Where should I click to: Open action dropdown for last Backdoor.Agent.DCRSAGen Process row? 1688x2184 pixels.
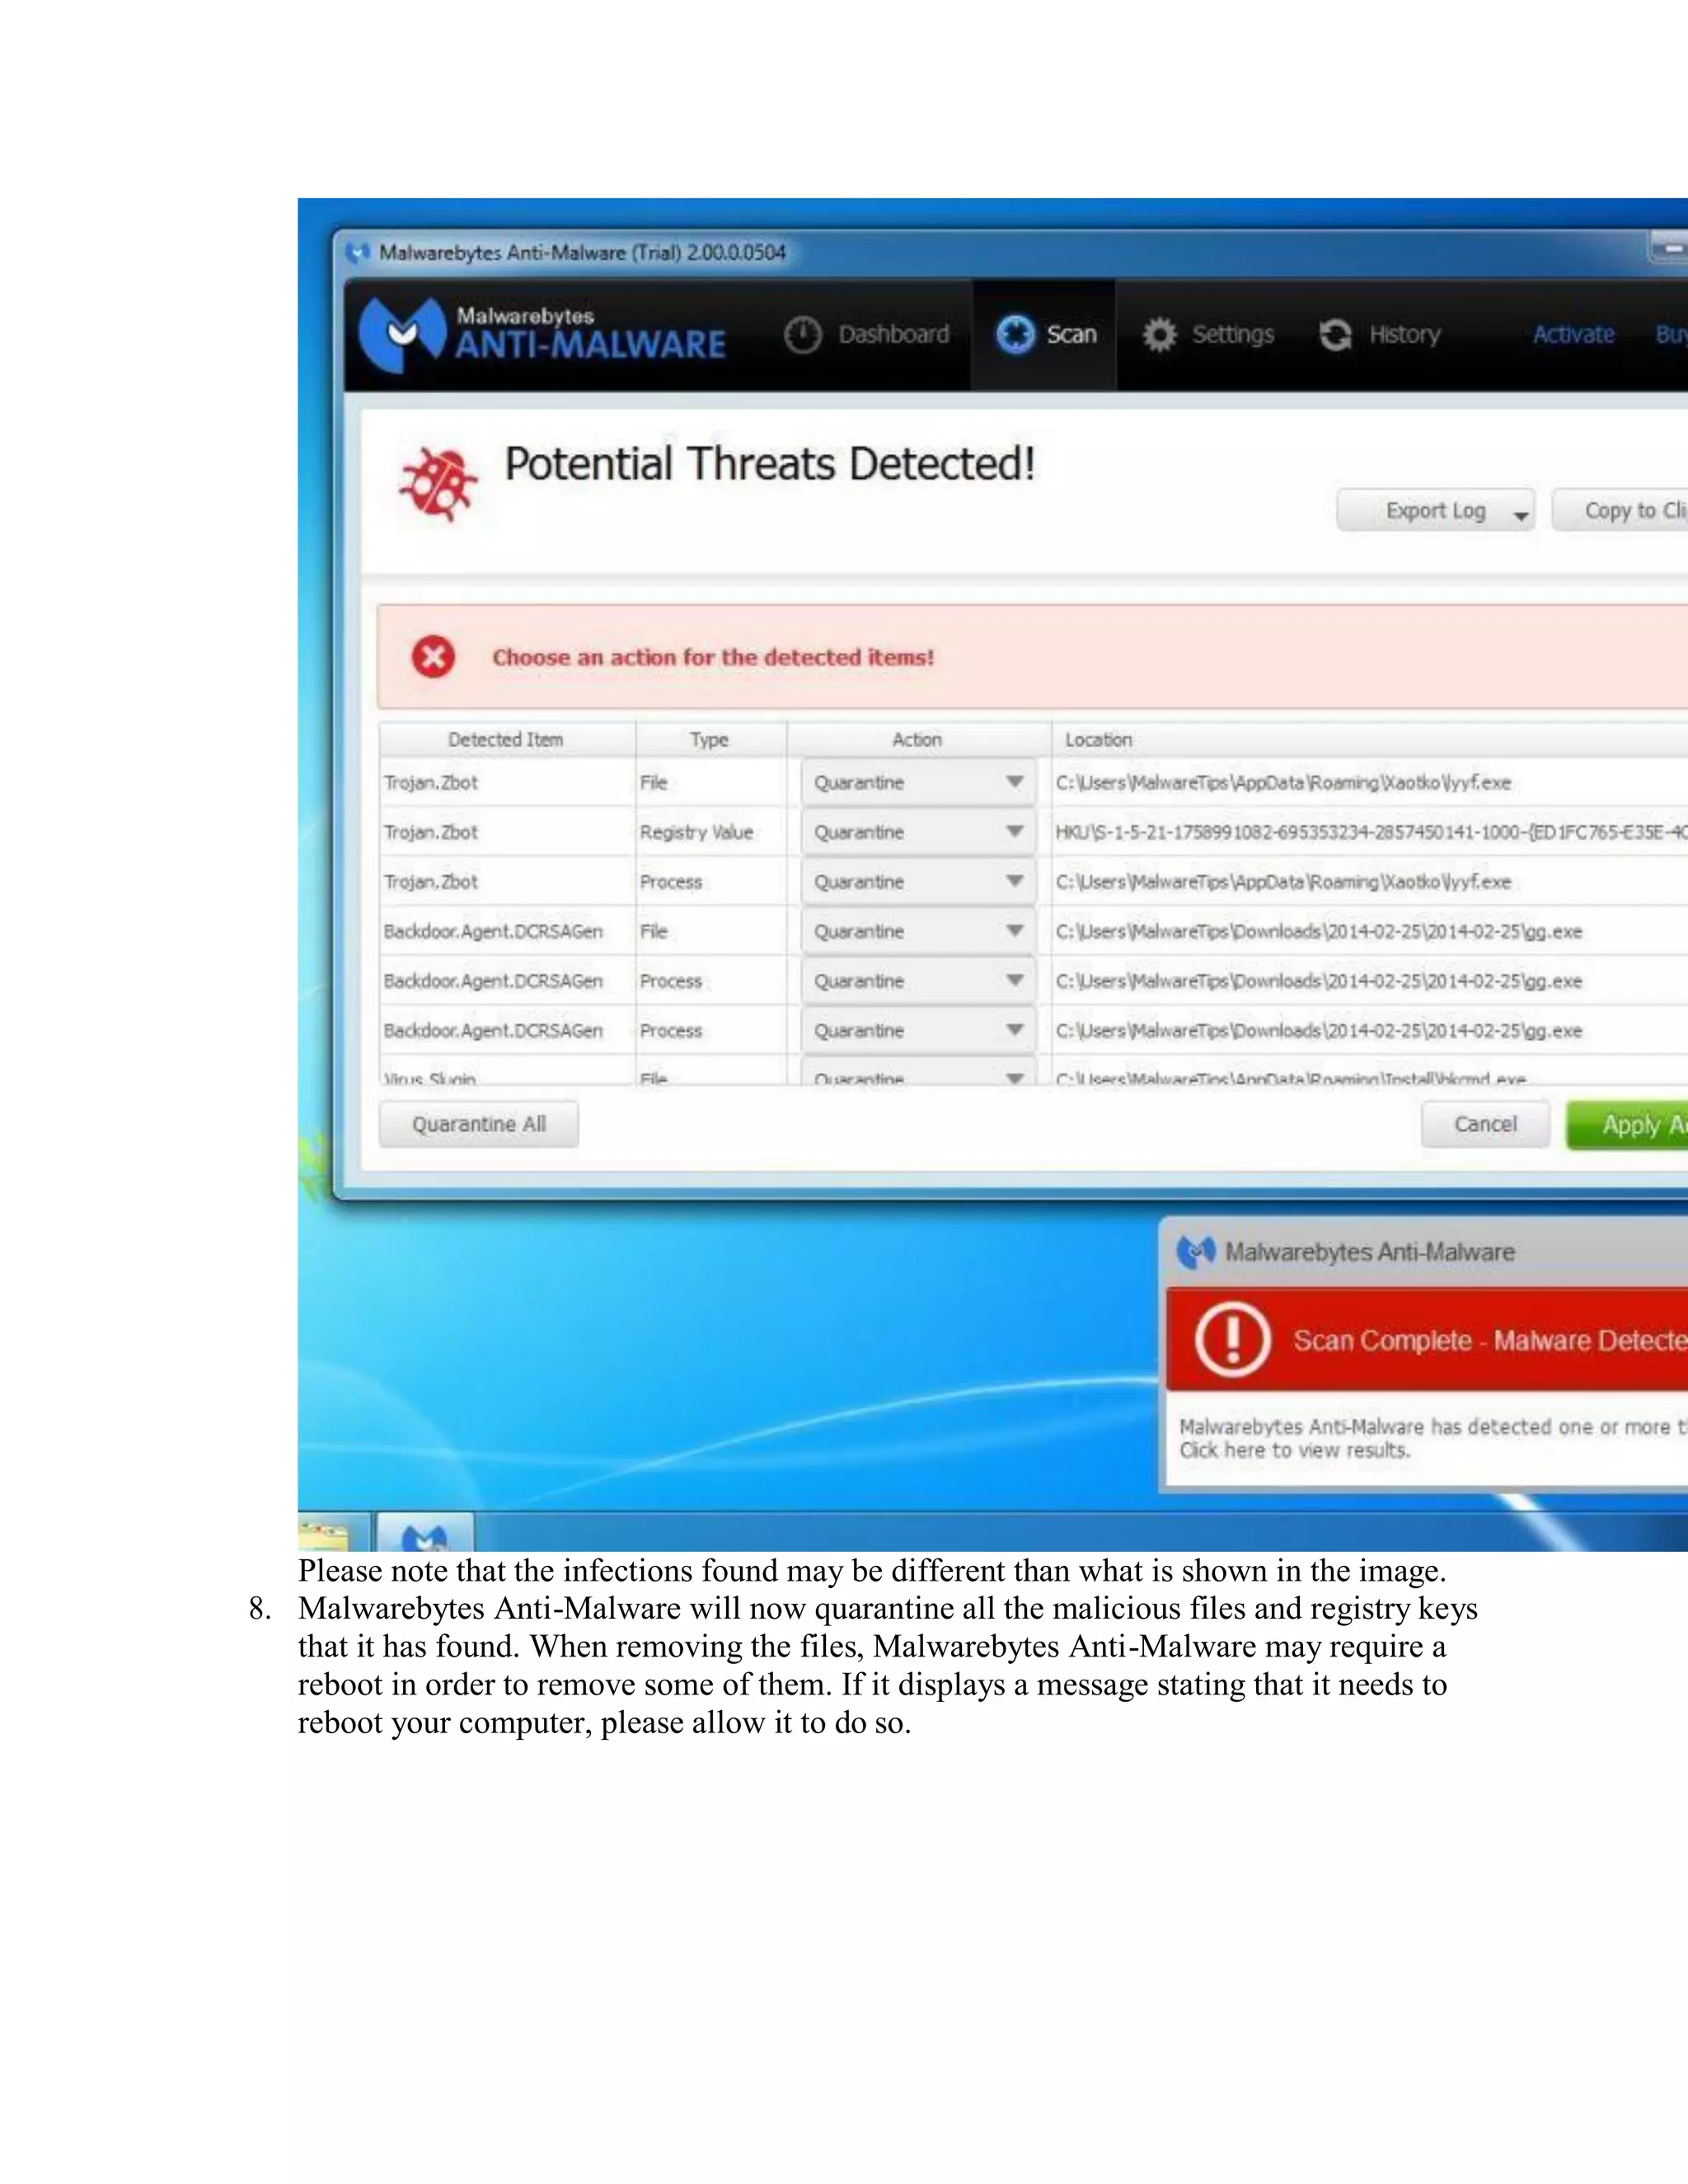pyautogui.click(x=918, y=1030)
